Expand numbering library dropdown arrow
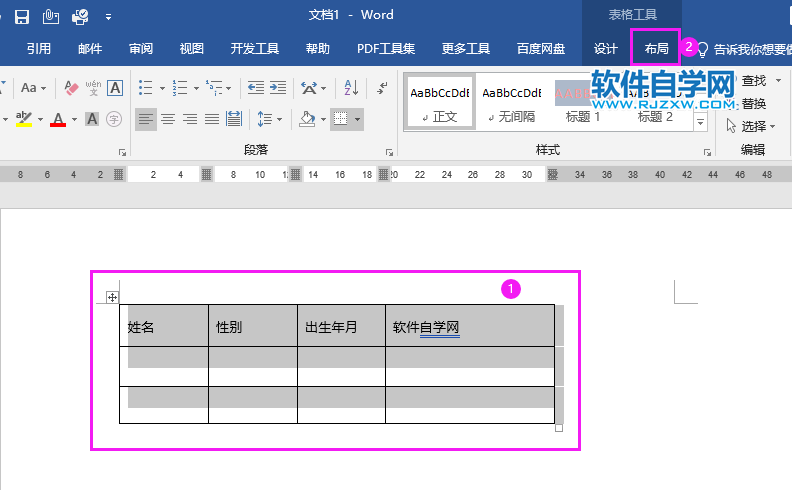Screen dimensions: 792x490 pos(196,89)
